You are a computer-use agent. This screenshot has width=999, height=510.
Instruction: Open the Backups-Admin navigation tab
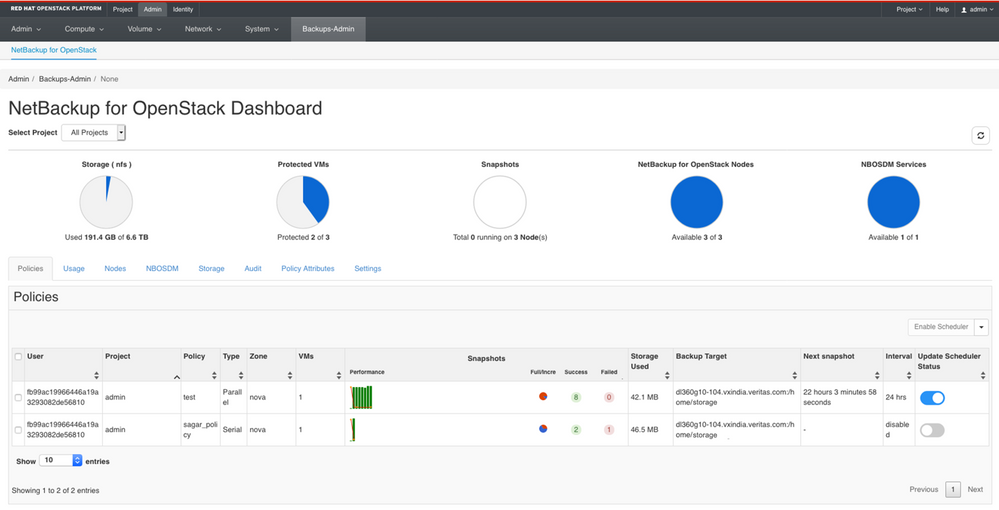pos(328,29)
